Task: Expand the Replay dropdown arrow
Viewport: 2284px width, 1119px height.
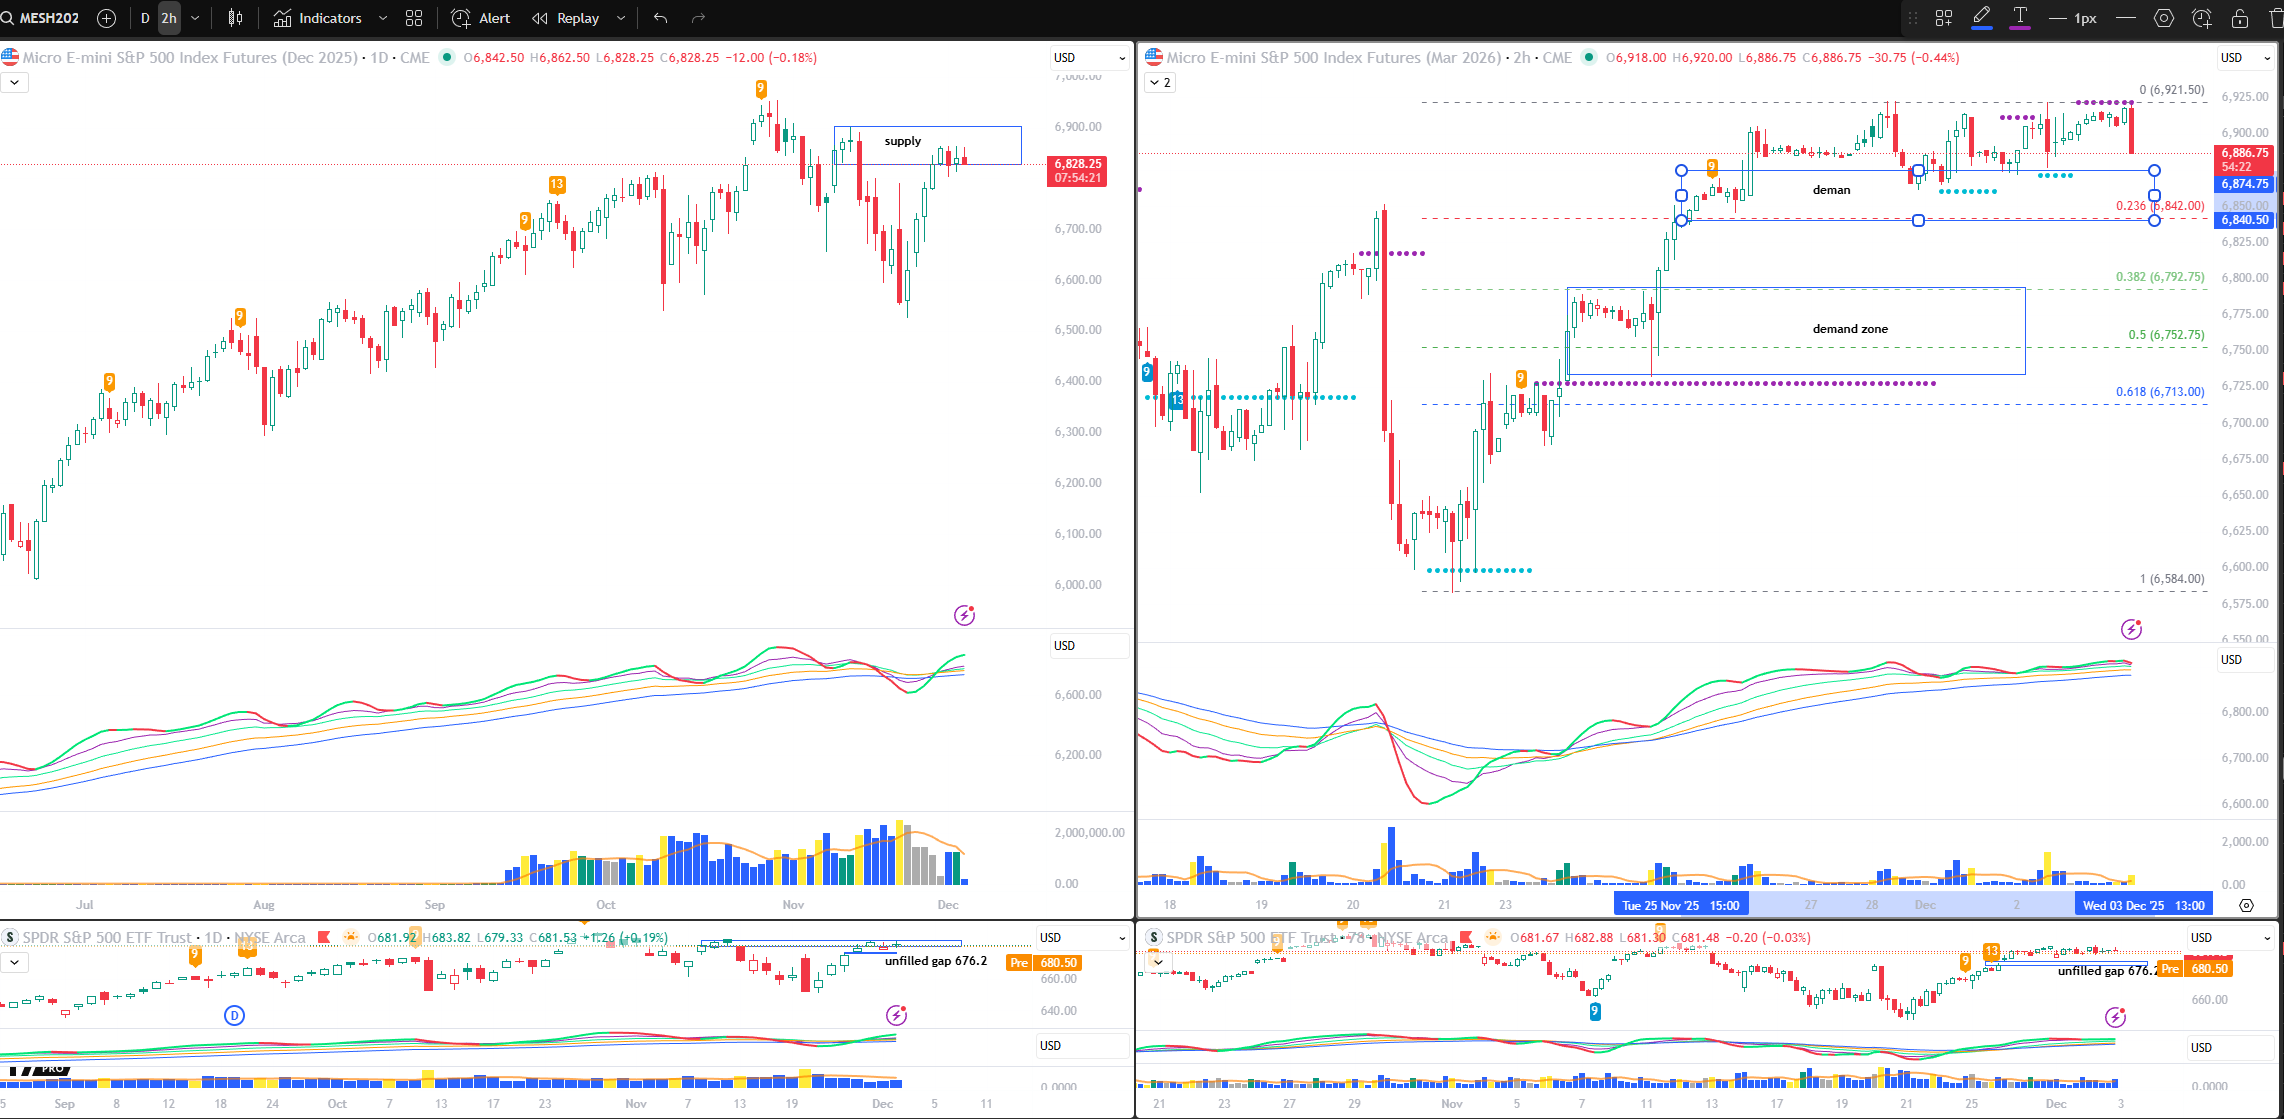Action: [x=621, y=18]
